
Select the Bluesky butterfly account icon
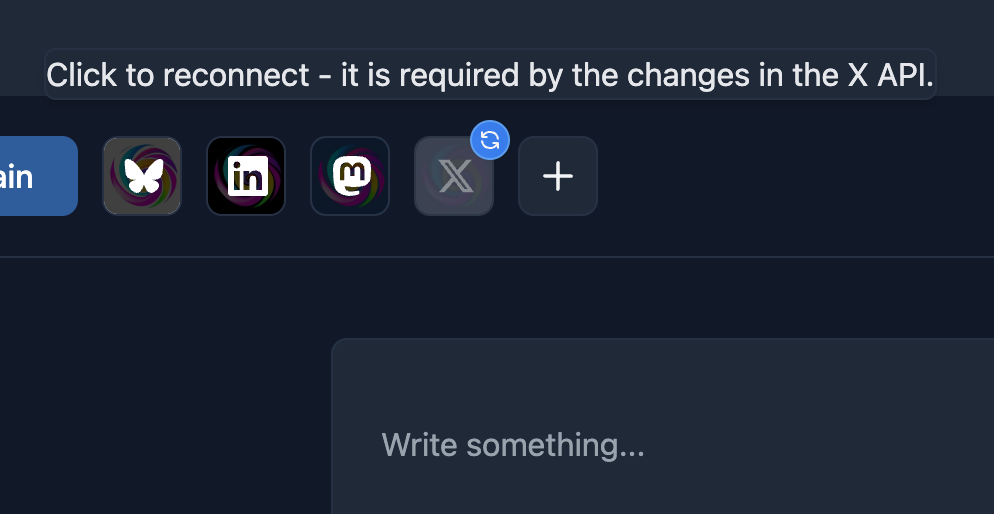click(x=142, y=176)
